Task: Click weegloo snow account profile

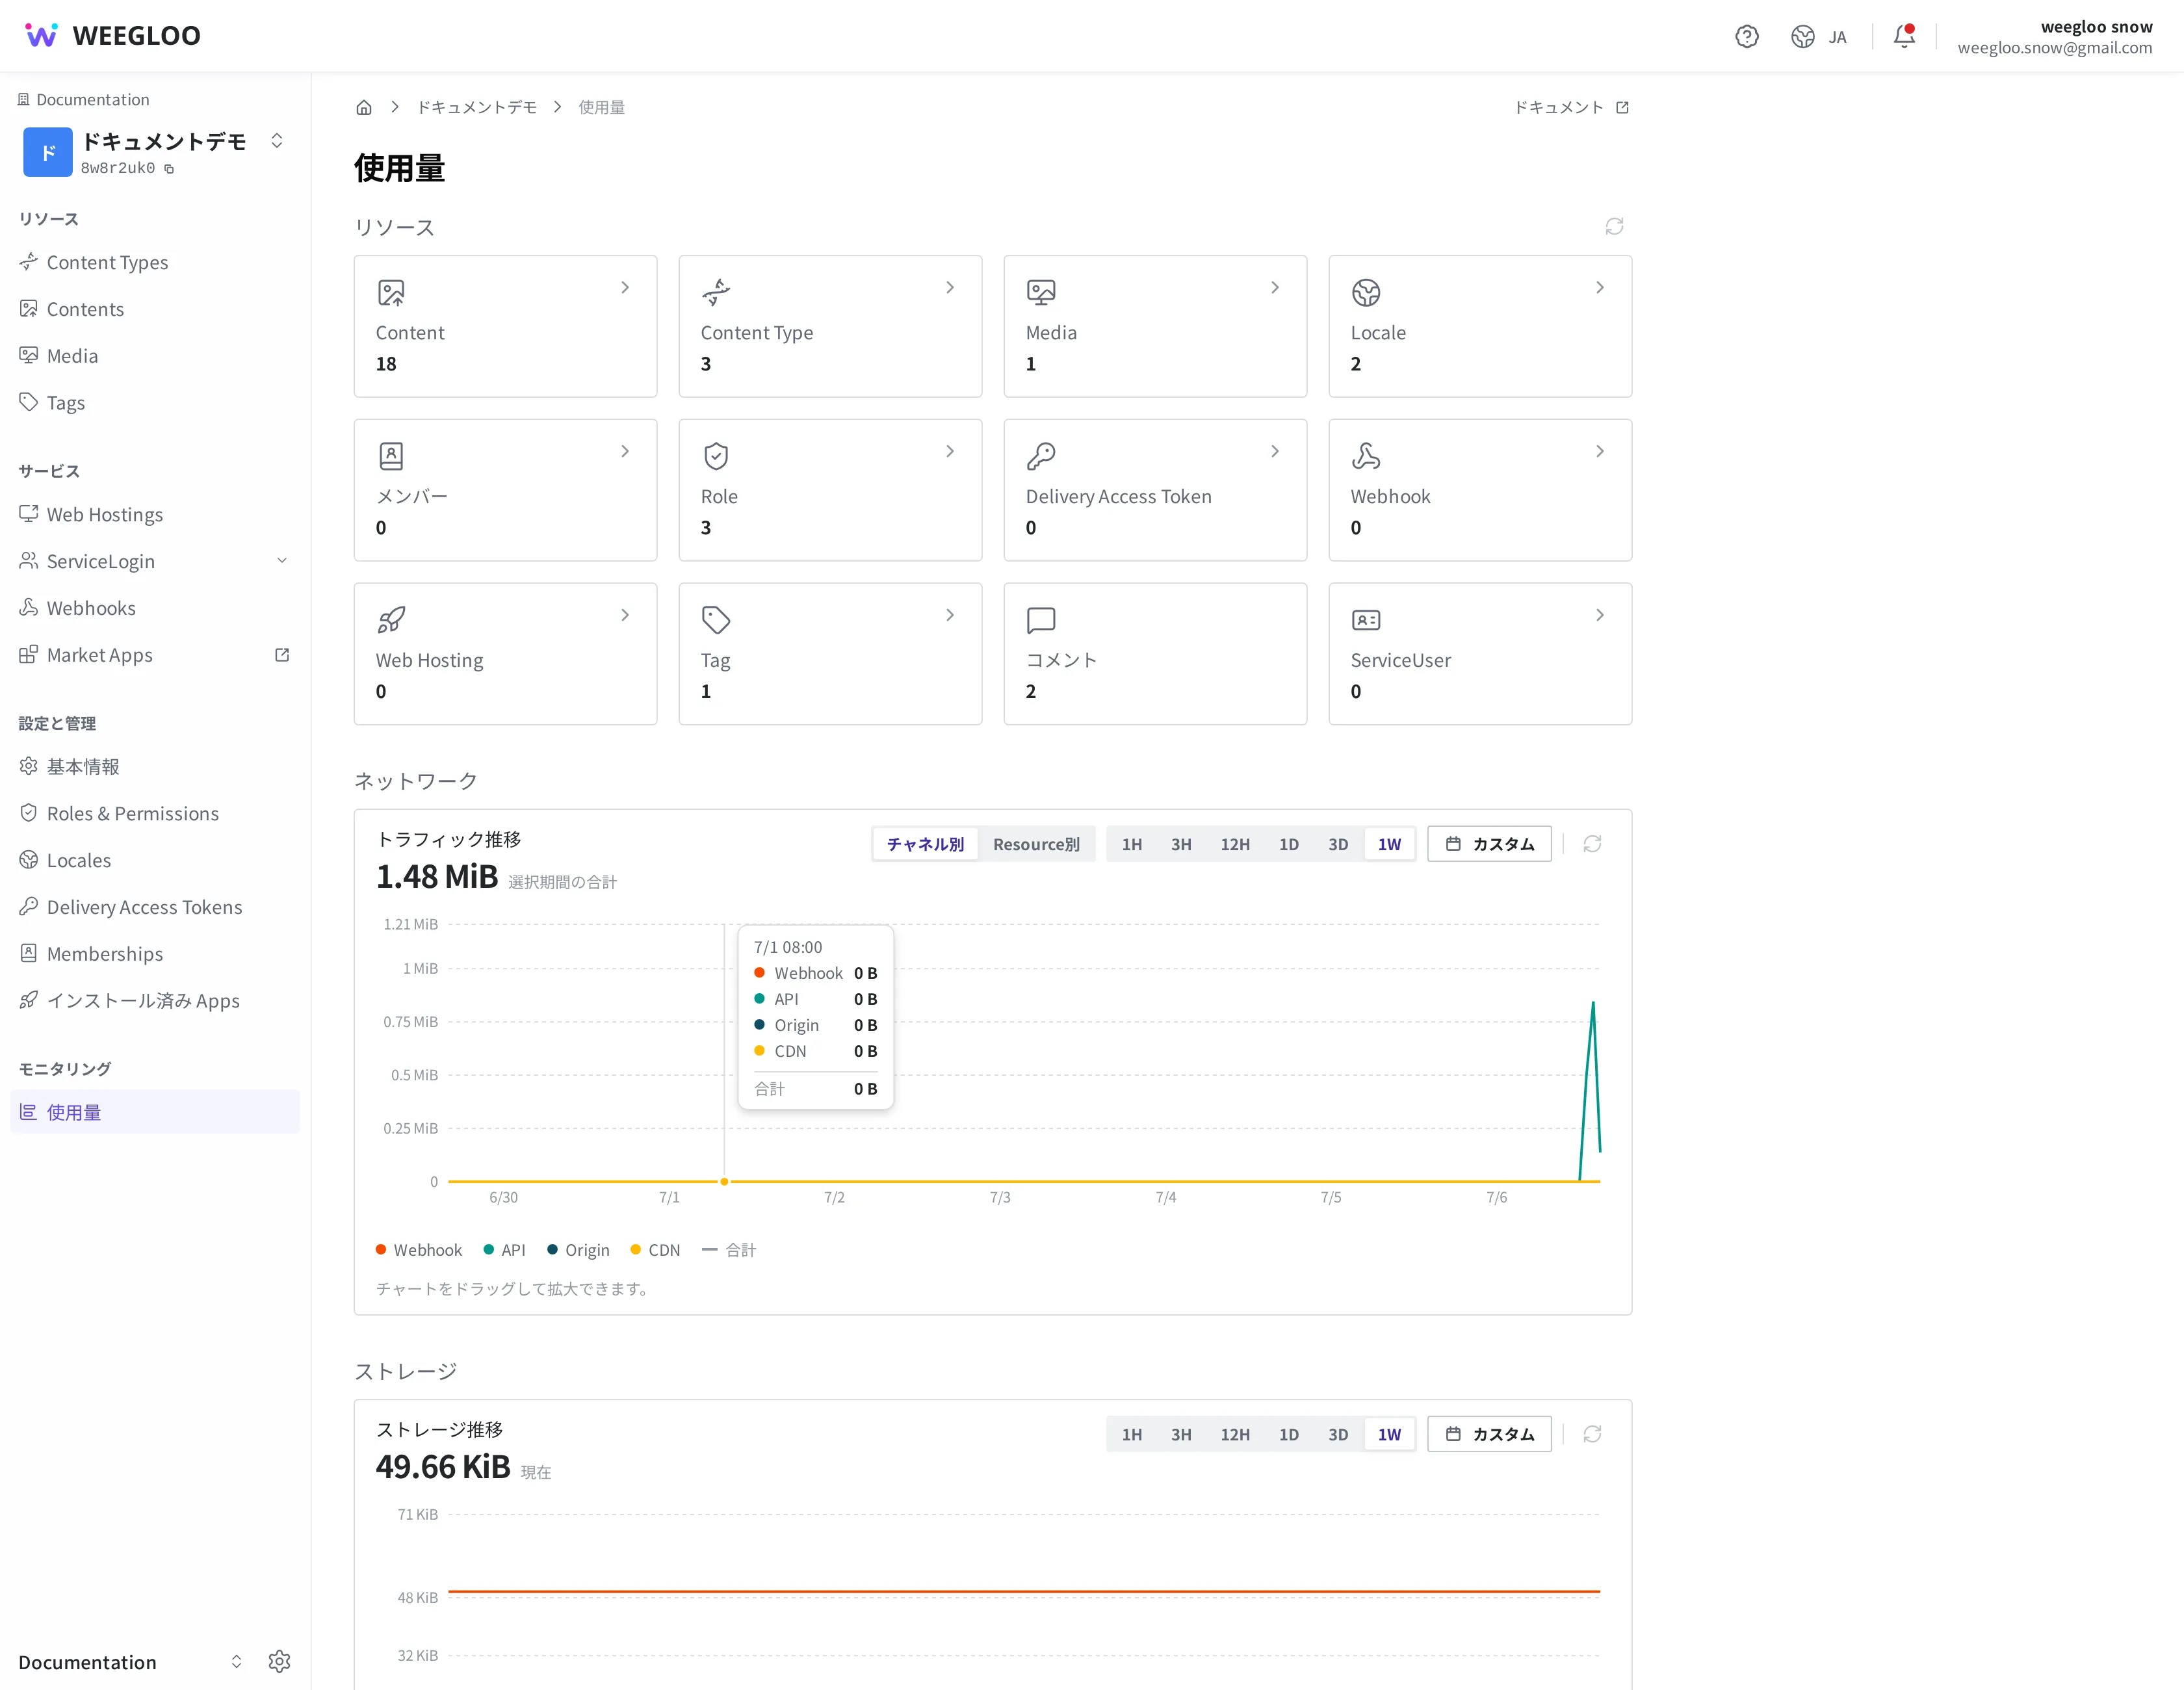Action: [x=2054, y=37]
